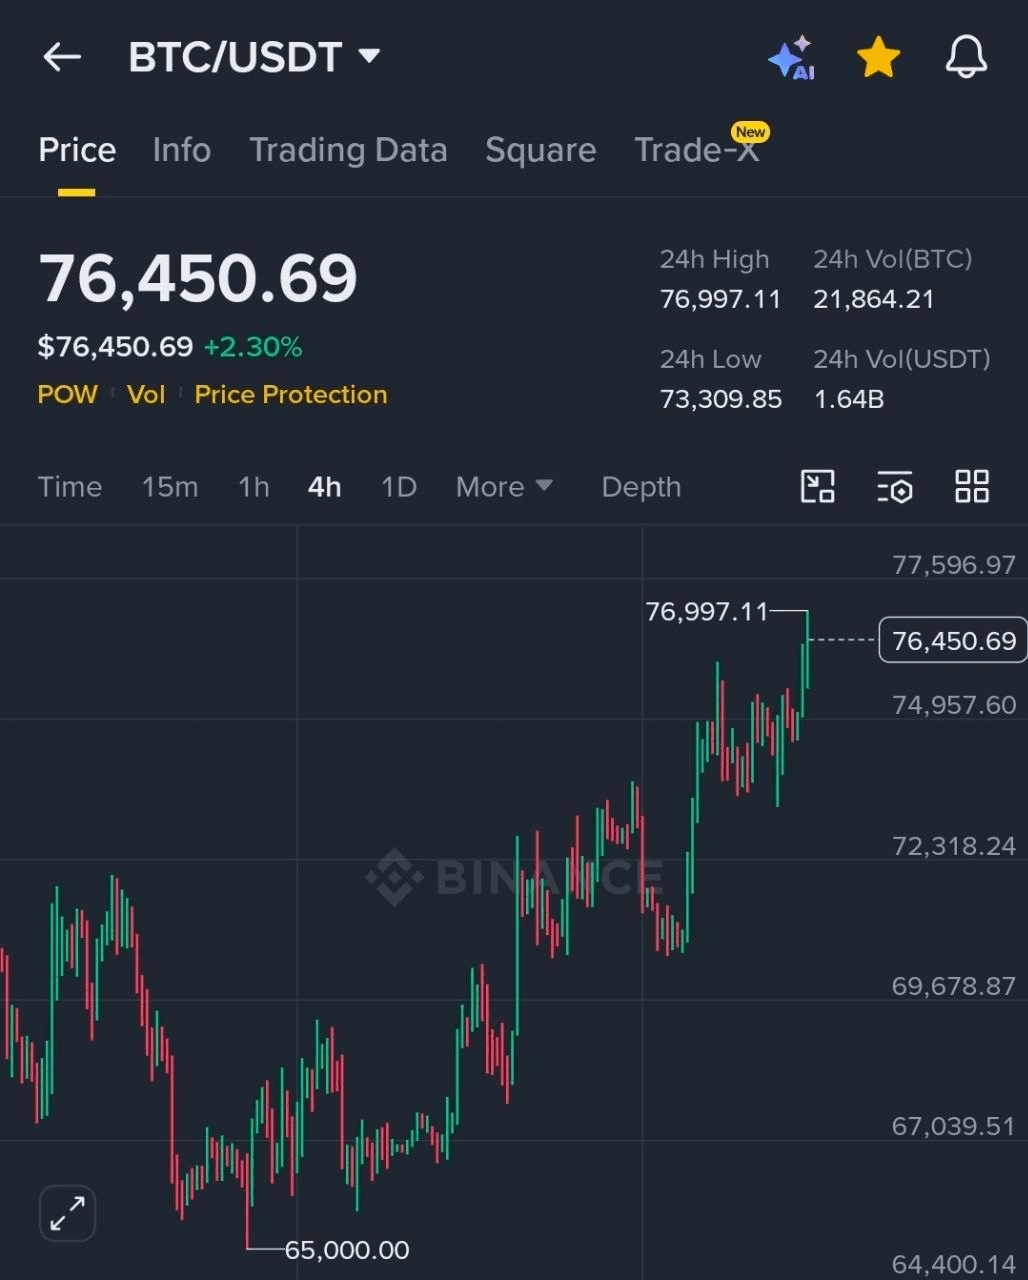1028x1280 pixels.
Task: Open the AI assistant sparkle icon
Action: (791, 58)
